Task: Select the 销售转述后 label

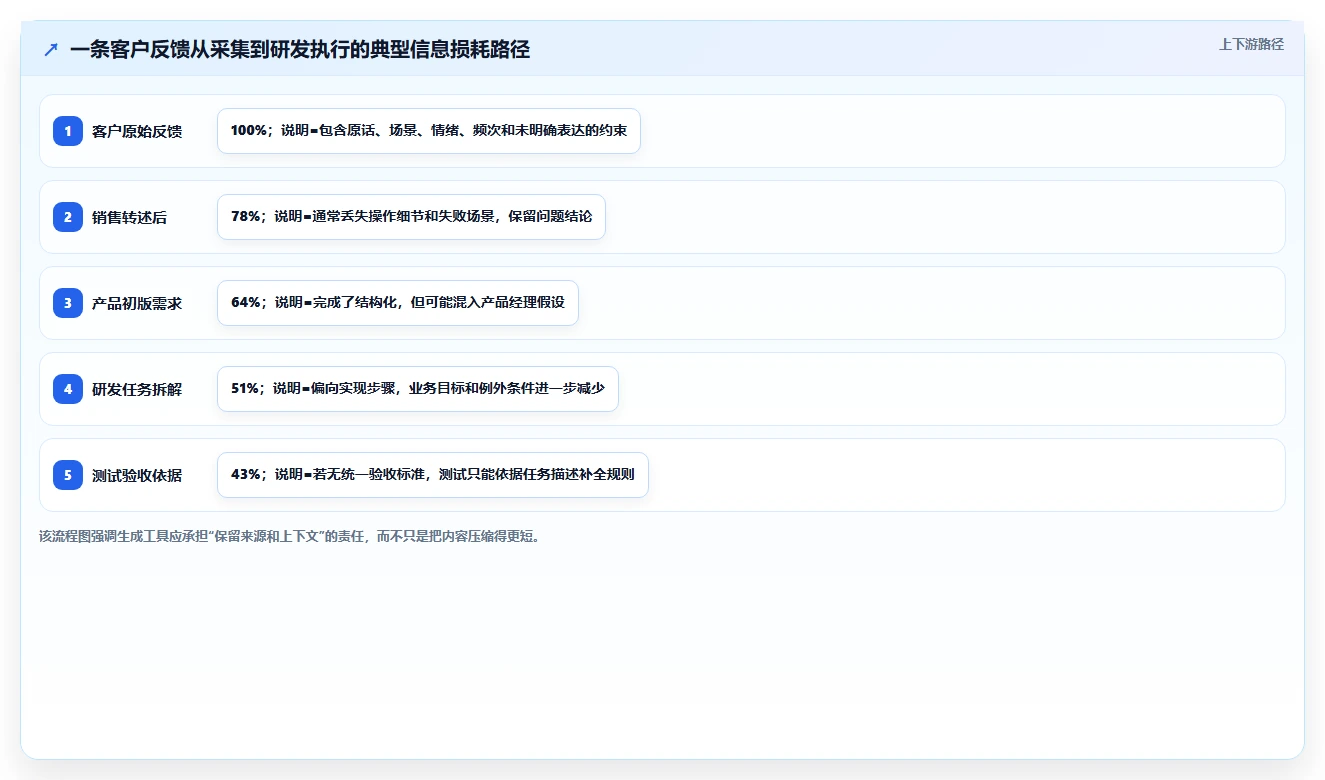Action: tap(129, 217)
